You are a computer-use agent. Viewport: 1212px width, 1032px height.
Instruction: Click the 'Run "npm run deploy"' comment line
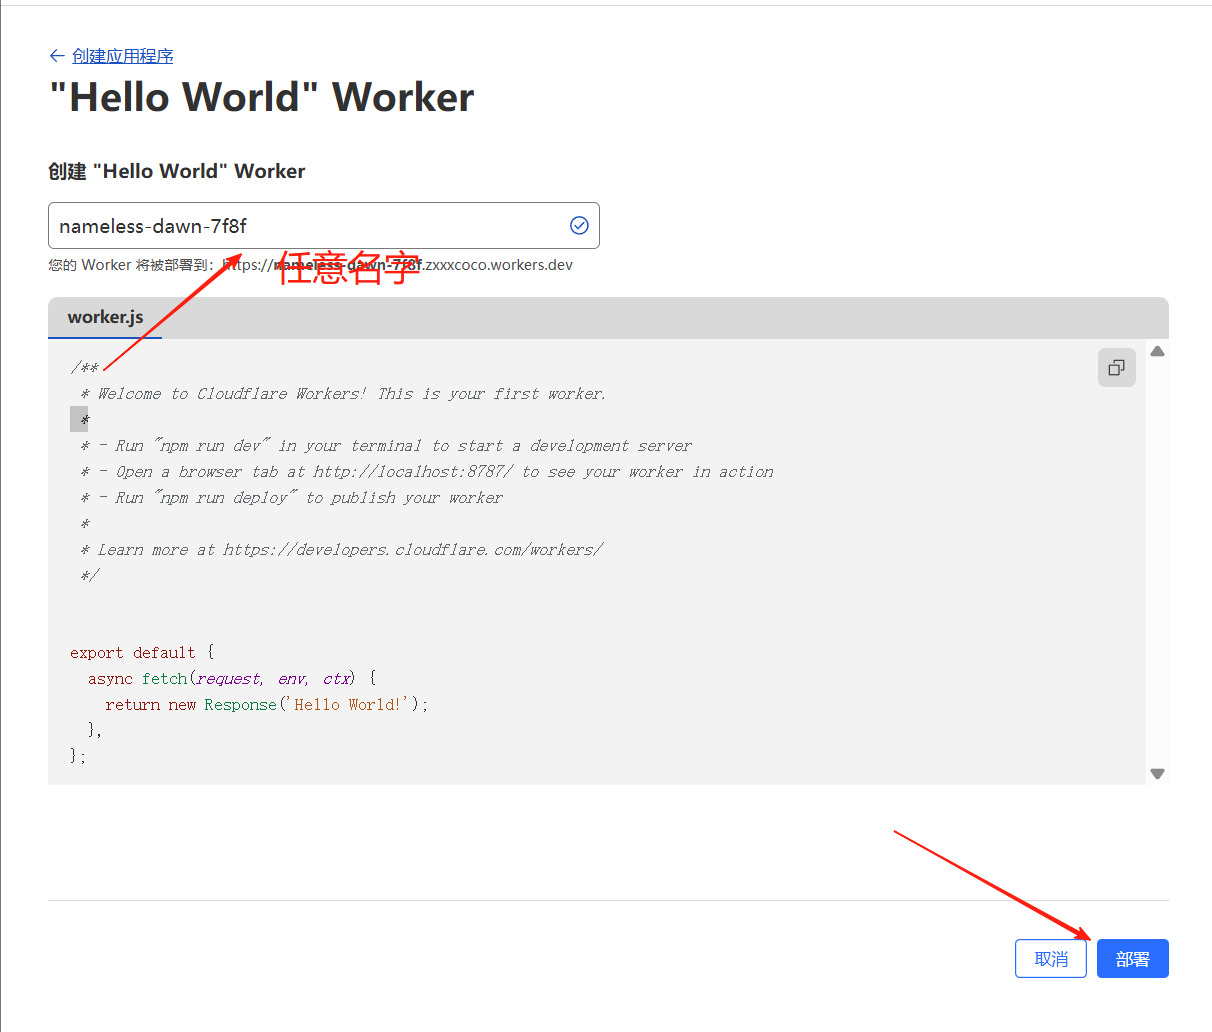[291, 498]
